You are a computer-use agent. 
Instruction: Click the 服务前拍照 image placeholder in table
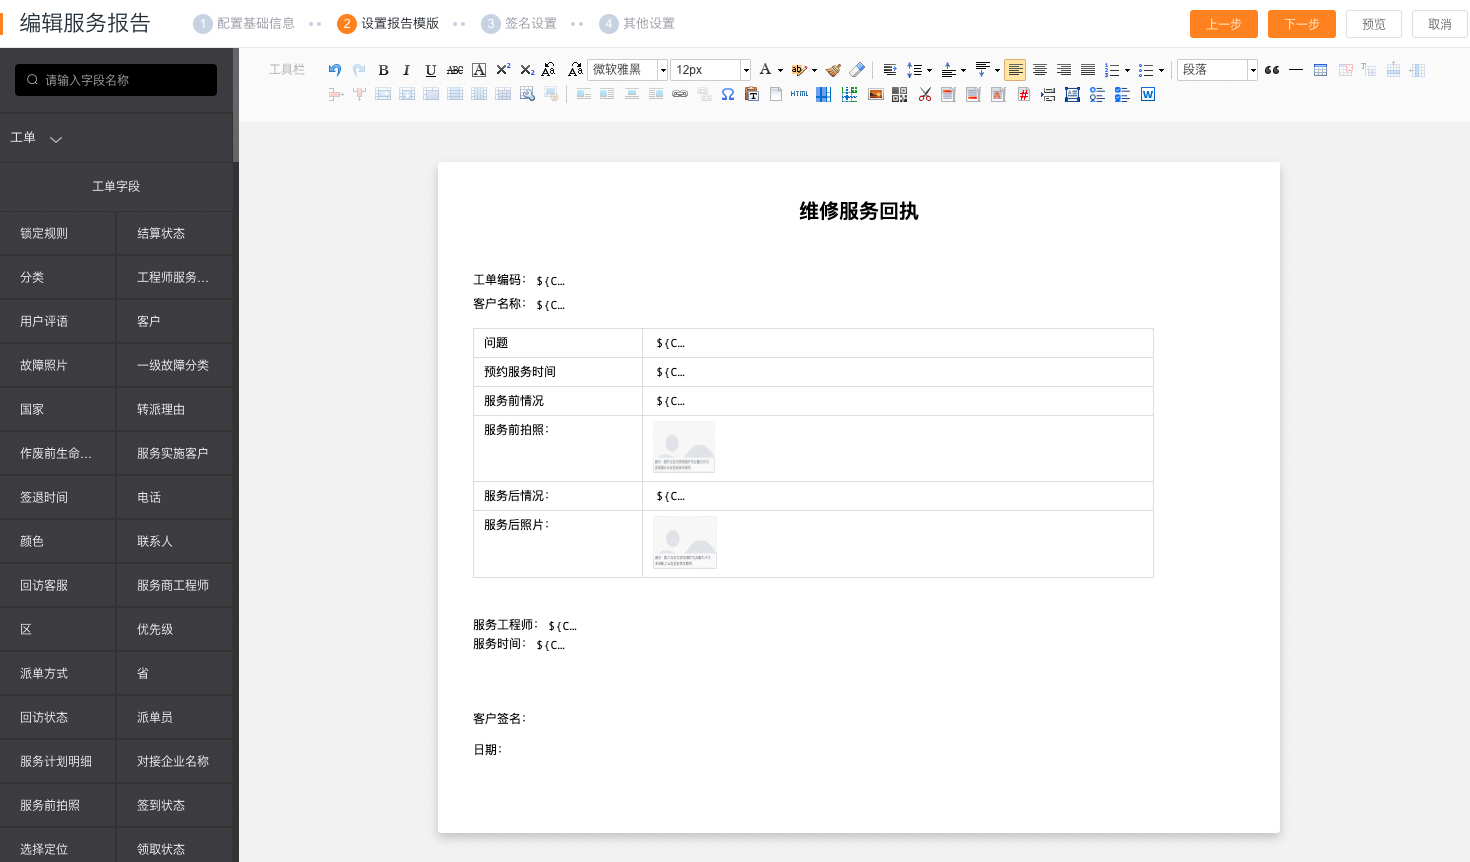coord(684,447)
